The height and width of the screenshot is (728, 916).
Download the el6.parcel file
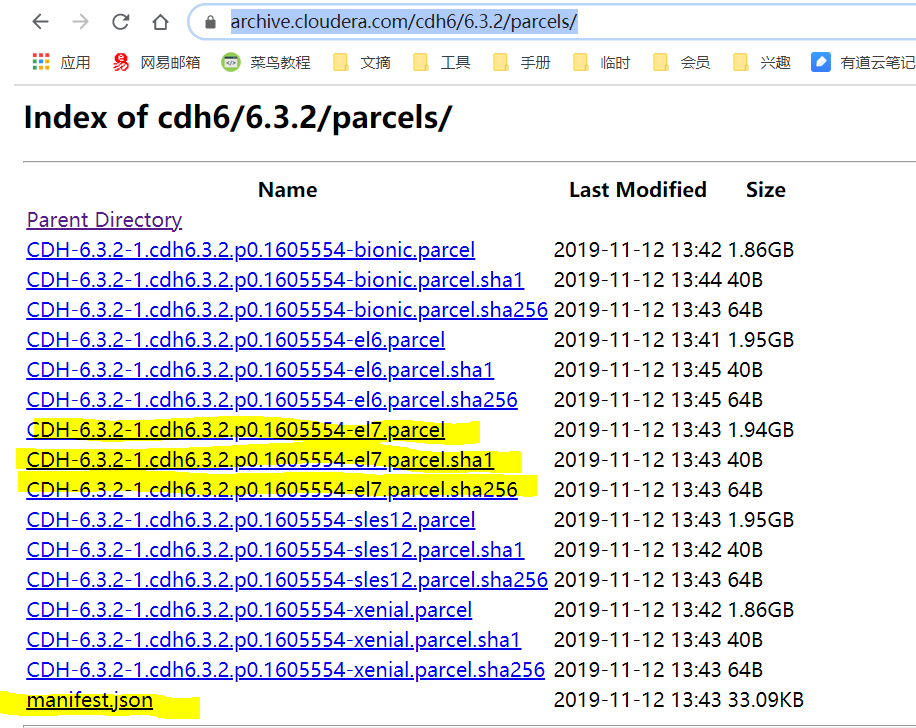pyautogui.click(x=235, y=340)
